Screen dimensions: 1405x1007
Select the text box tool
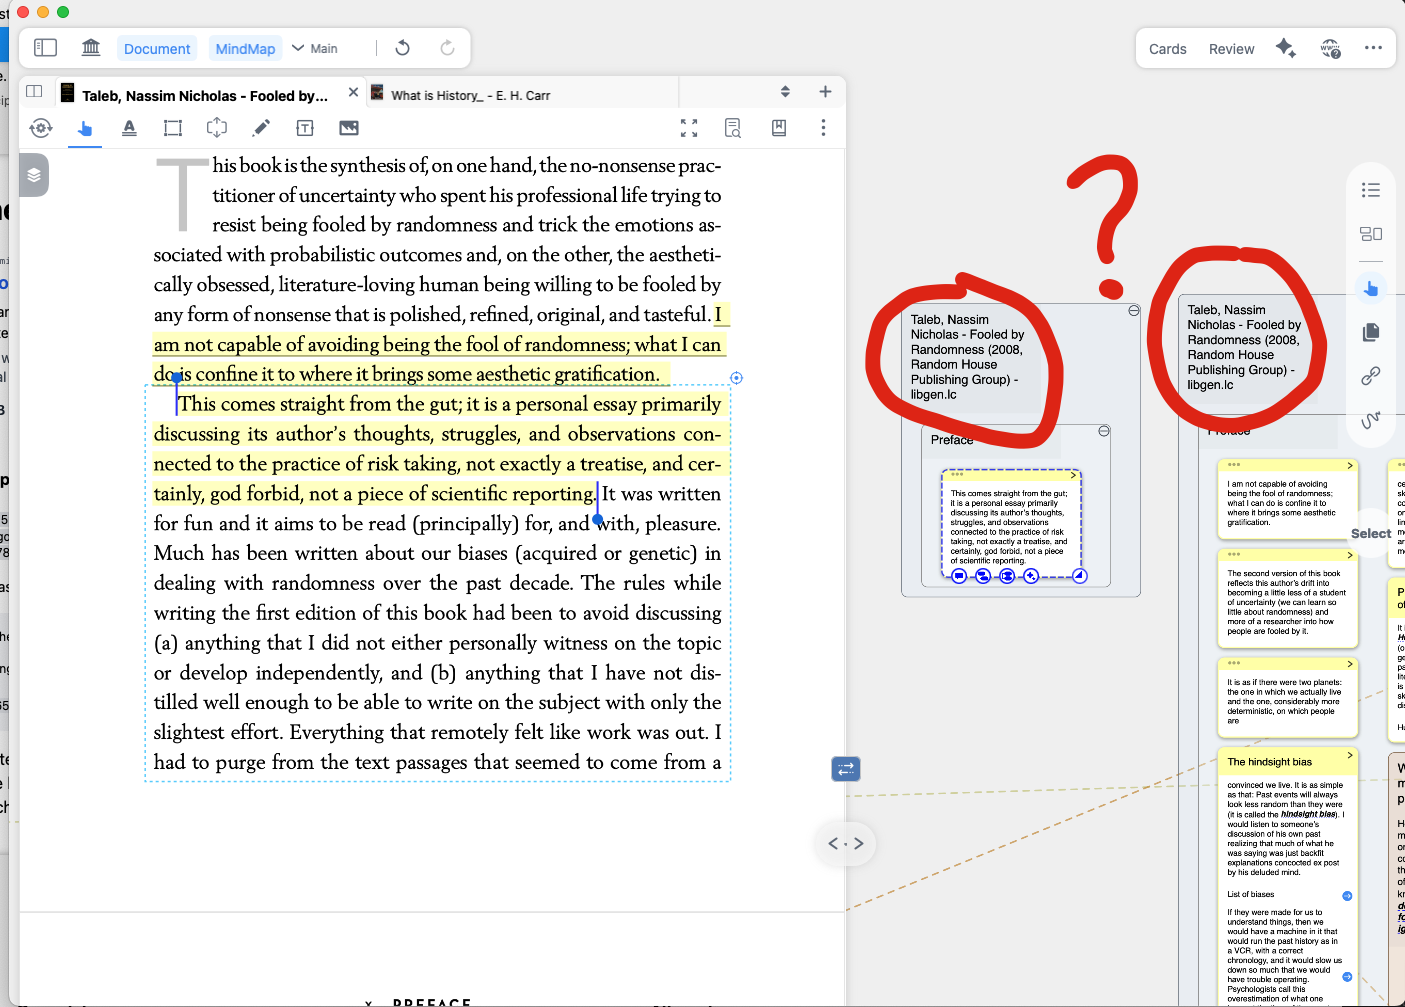[305, 128]
